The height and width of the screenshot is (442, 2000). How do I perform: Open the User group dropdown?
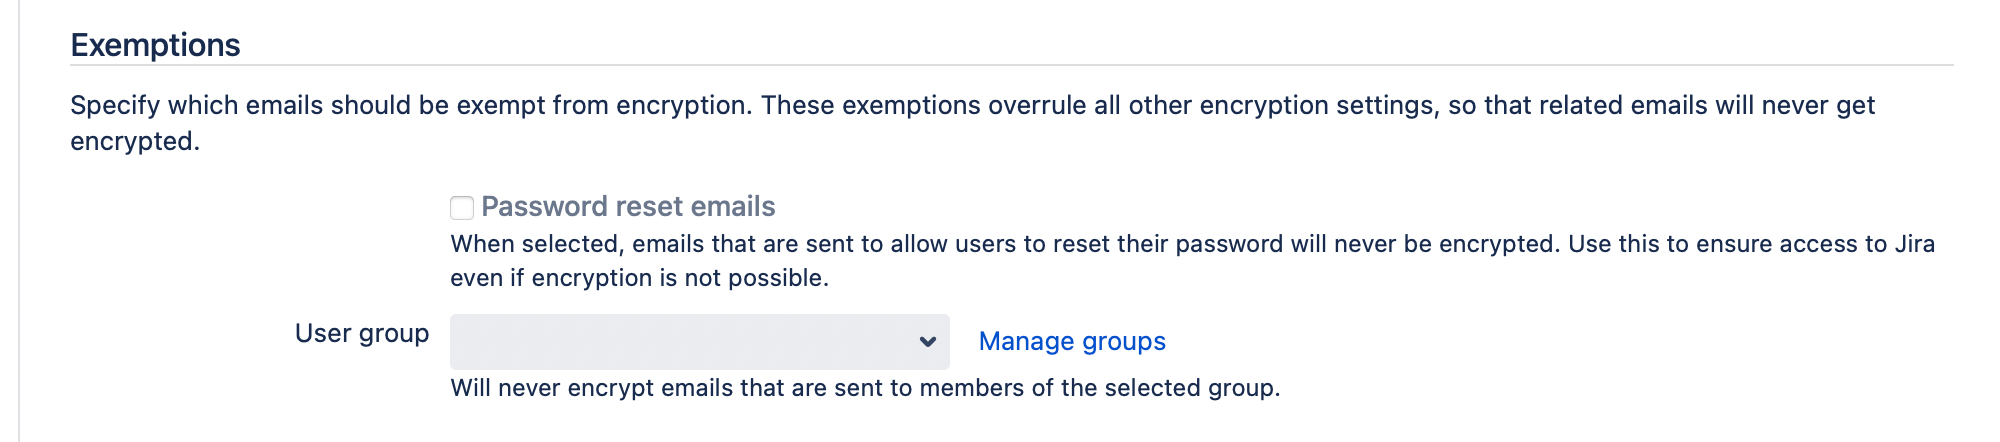pos(699,342)
